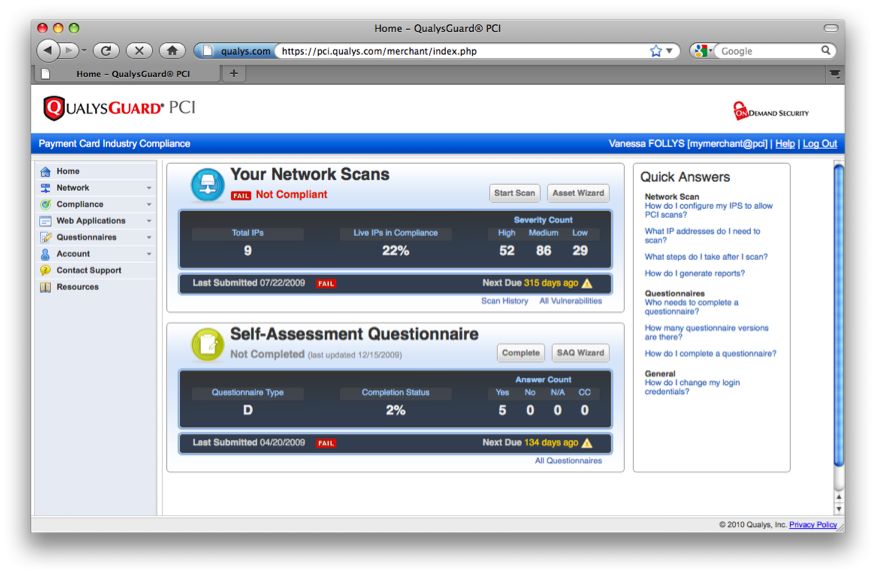Image resolution: width=876 pixels, height=575 pixels.
Task: Click the page icon in the address bar
Action: pyautogui.click(x=207, y=51)
